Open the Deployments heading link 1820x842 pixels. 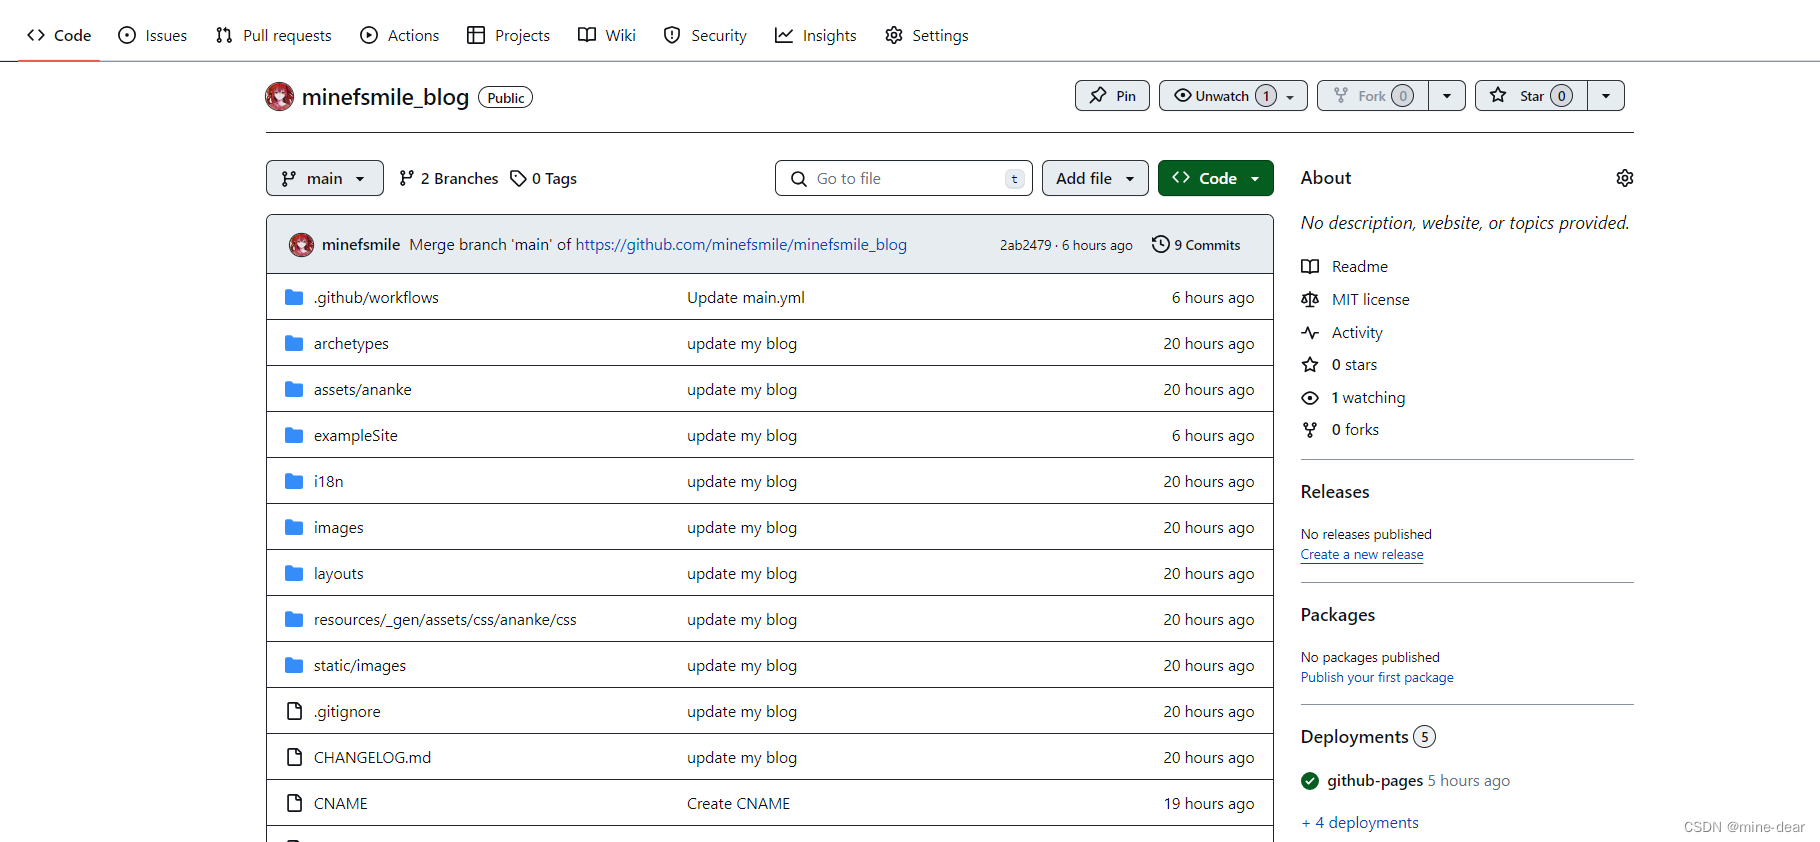(1368, 737)
